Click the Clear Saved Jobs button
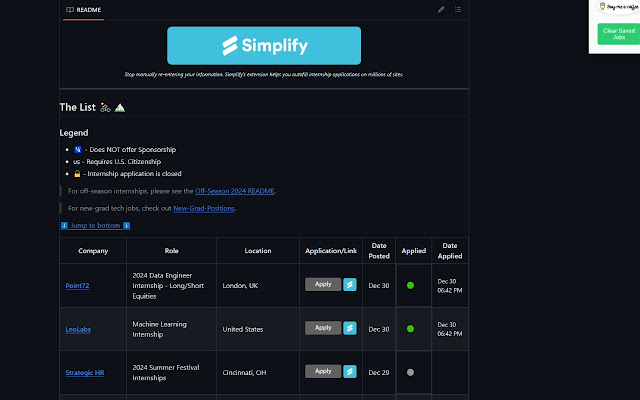 pyautogui.click(x=619, y=34)
